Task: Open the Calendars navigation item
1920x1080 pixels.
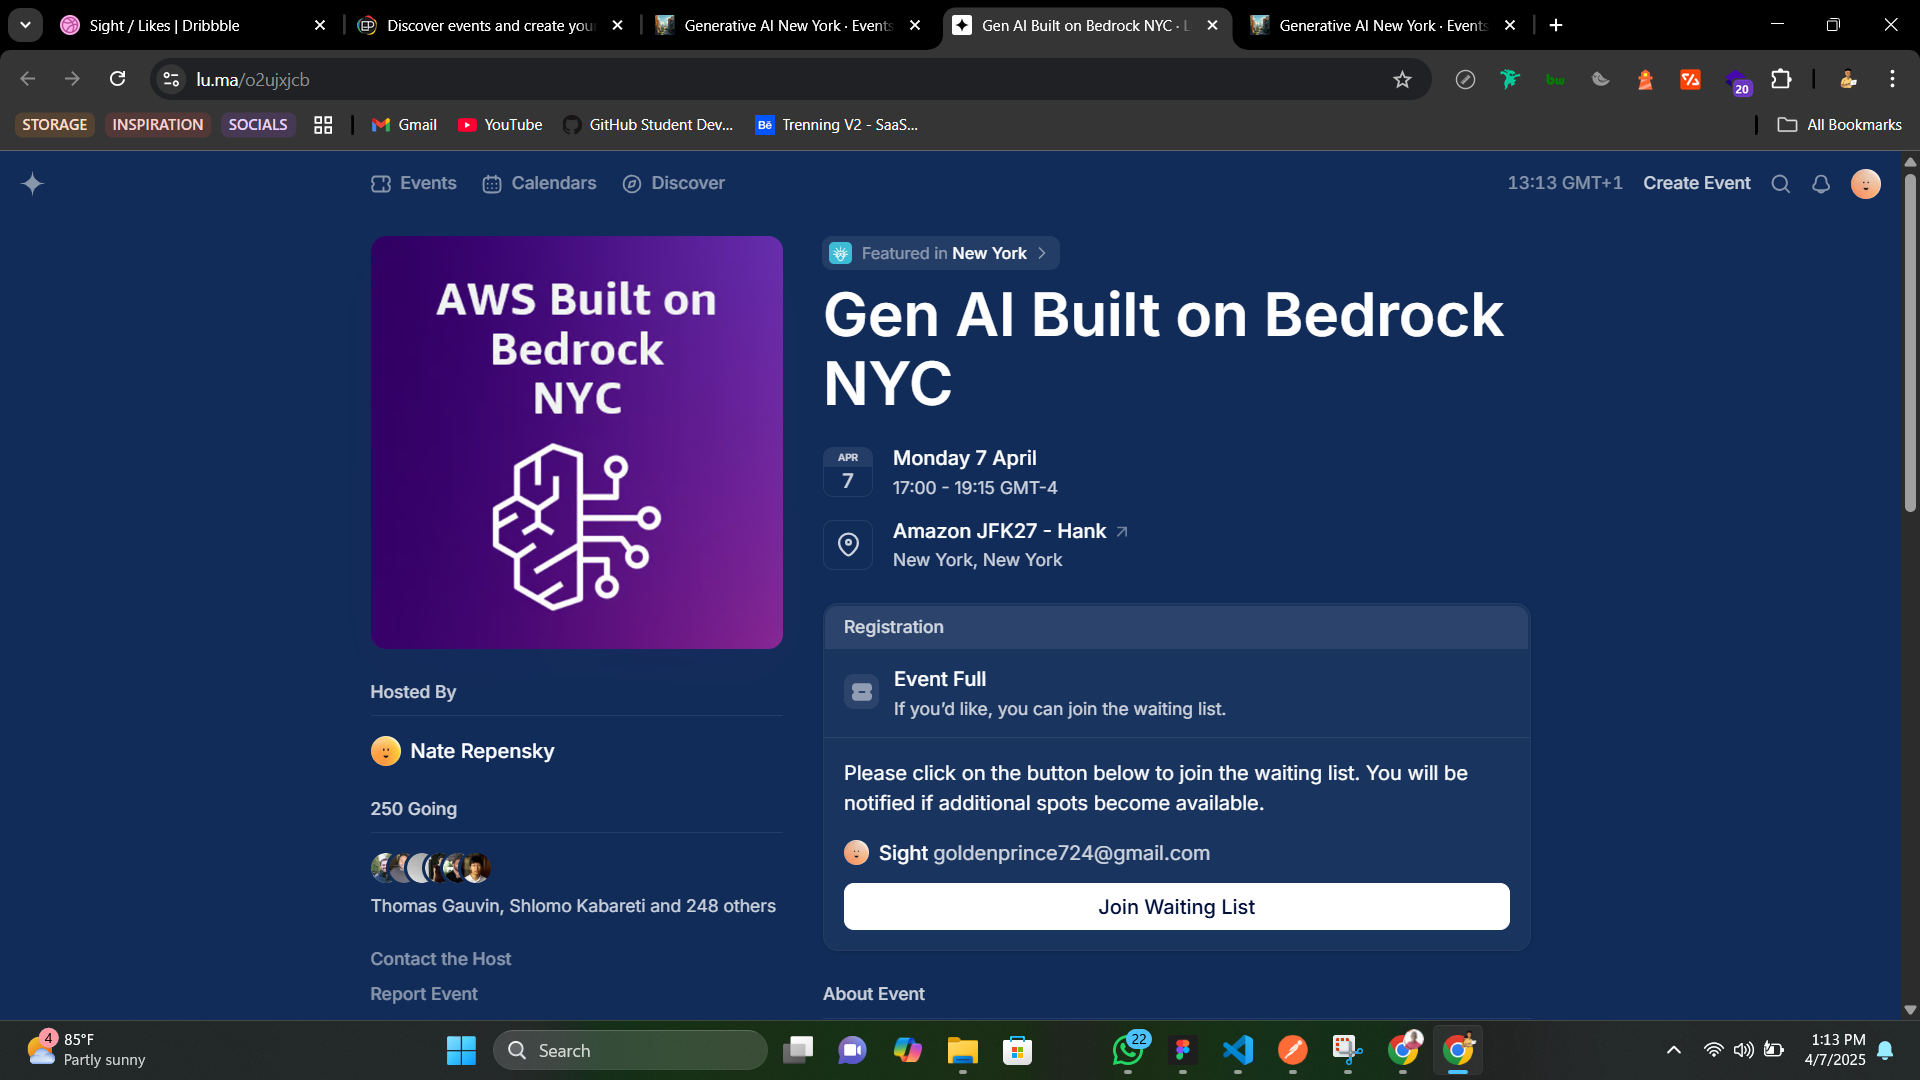Action: [540, 184]
